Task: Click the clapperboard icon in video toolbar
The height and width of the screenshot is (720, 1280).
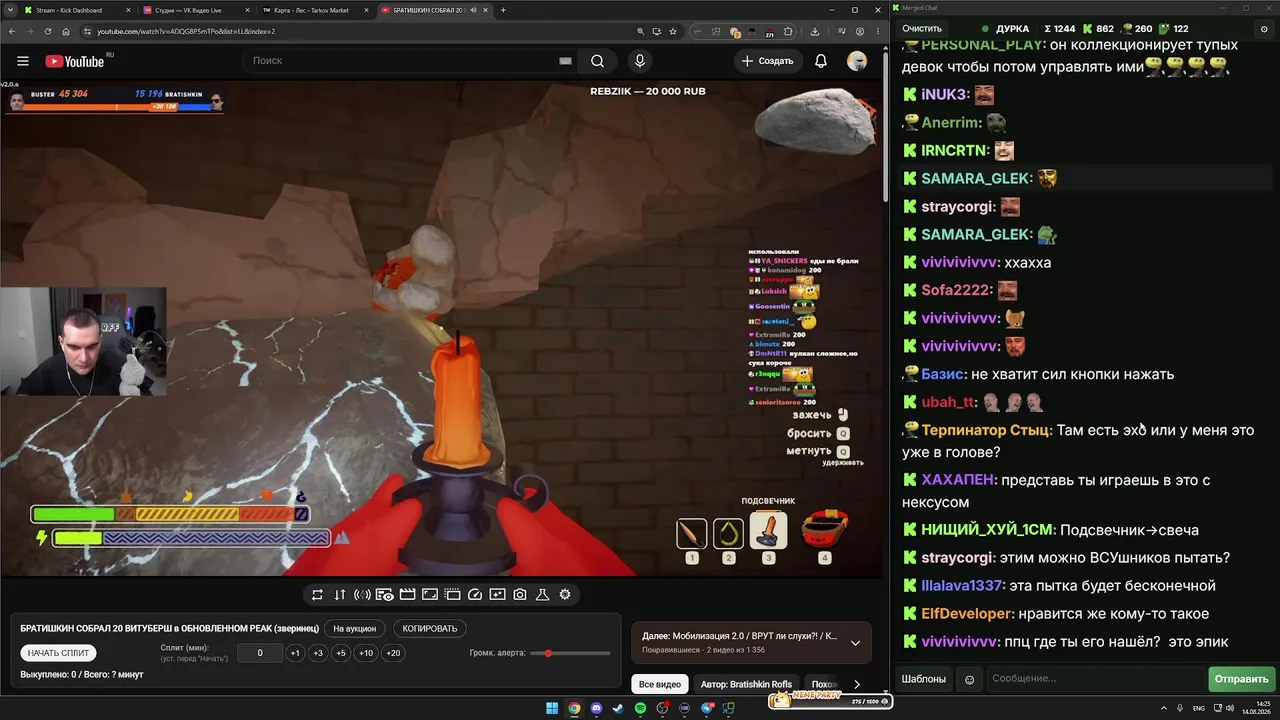Action: coord(407,594)
